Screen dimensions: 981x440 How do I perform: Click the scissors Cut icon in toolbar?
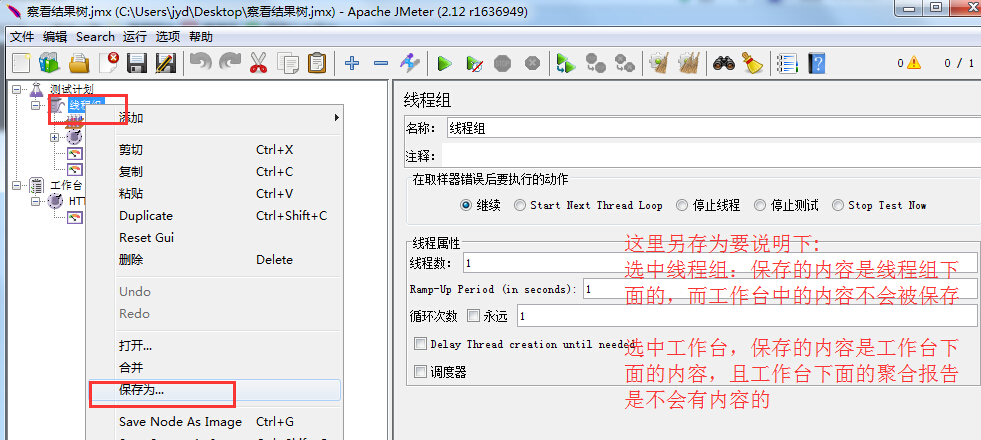click(x=258, y=63)
